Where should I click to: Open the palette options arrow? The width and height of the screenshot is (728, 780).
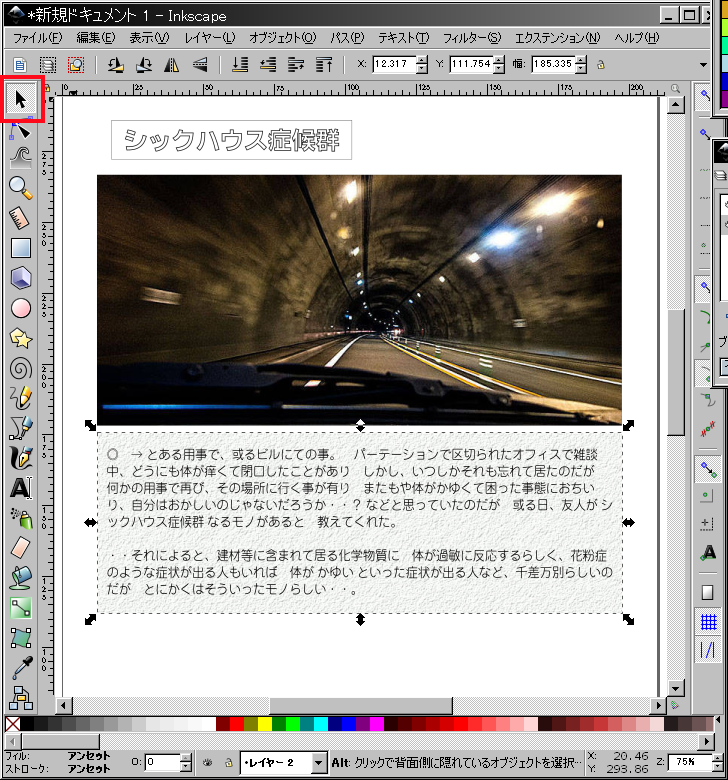coord(718,719)
